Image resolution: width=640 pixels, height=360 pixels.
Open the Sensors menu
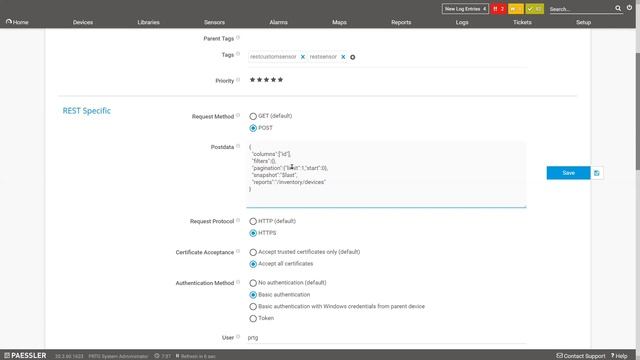tap(214, 22)
